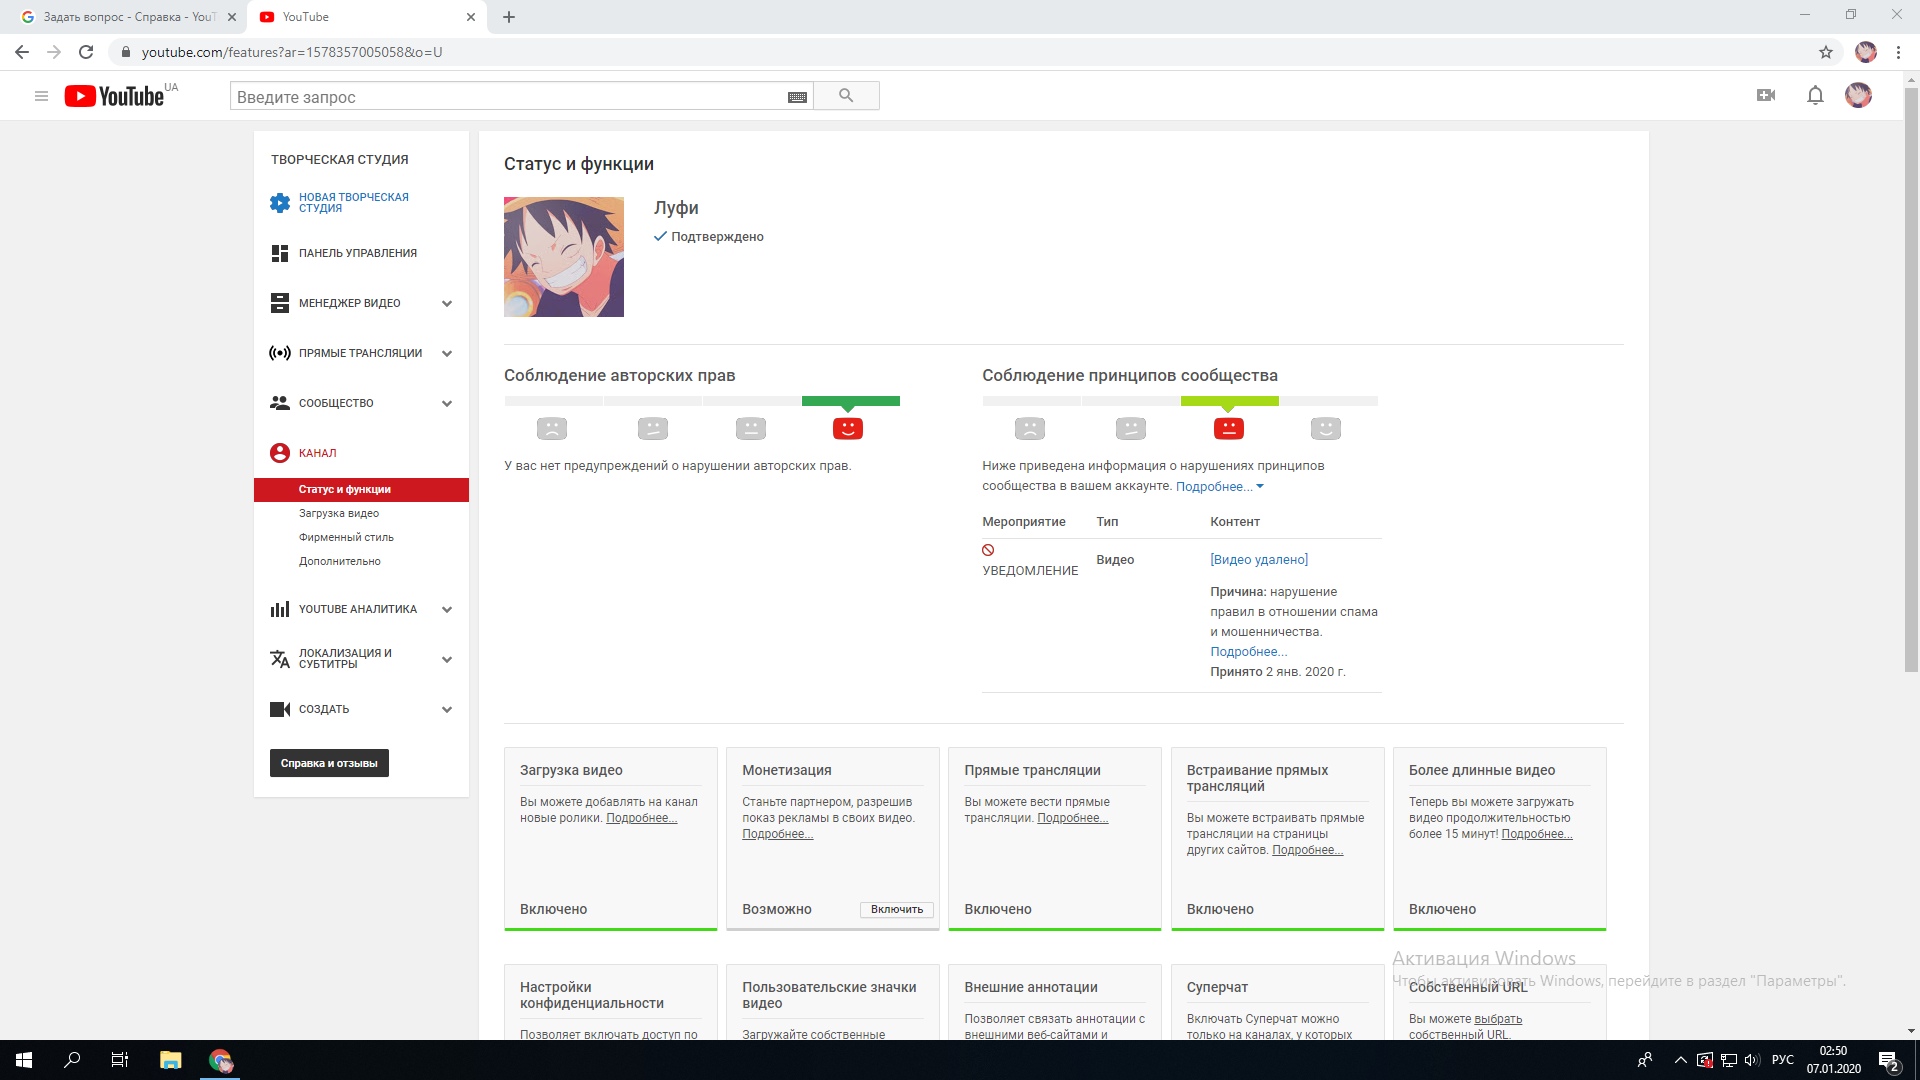Click the Луфи channel avatar thumbnail
1920x1080 pixels.
pos(564,257)
